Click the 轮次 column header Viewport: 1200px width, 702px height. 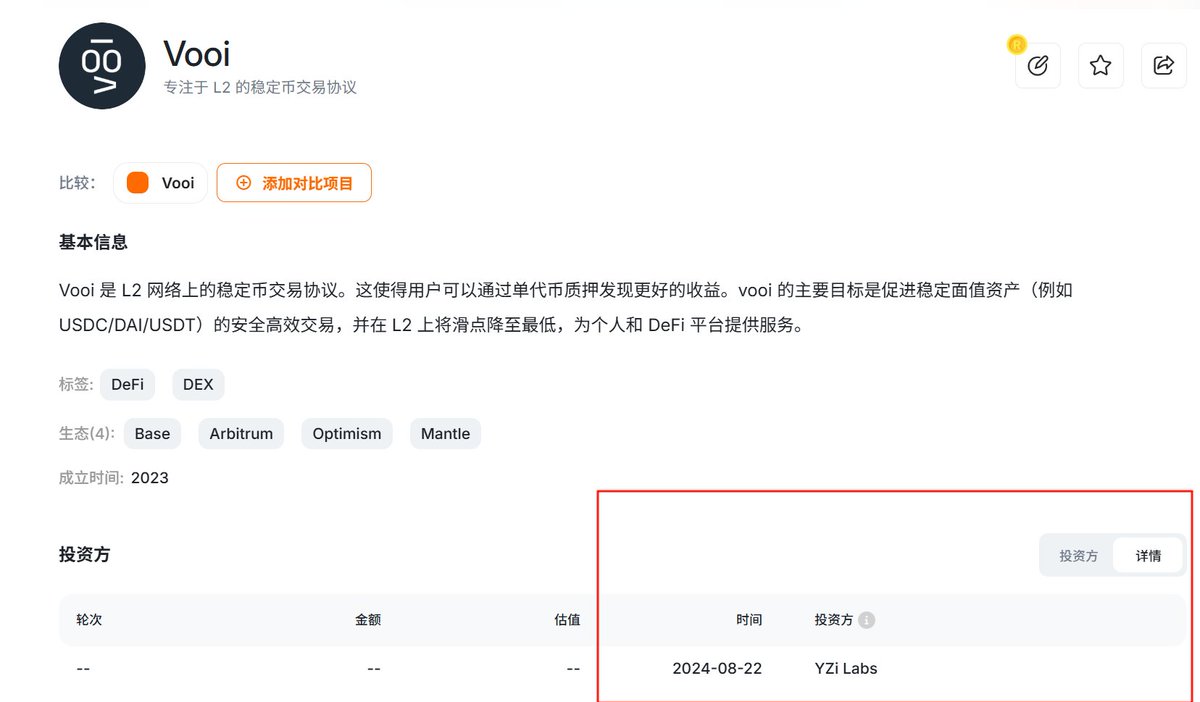pos(89,620)
